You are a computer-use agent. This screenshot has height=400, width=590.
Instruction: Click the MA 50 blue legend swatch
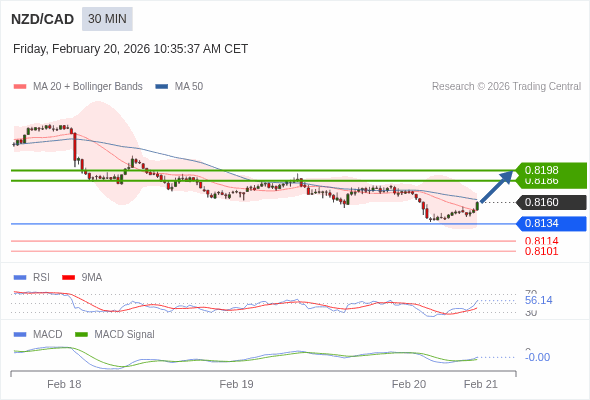pyautogui.click(x=162, y=87)
